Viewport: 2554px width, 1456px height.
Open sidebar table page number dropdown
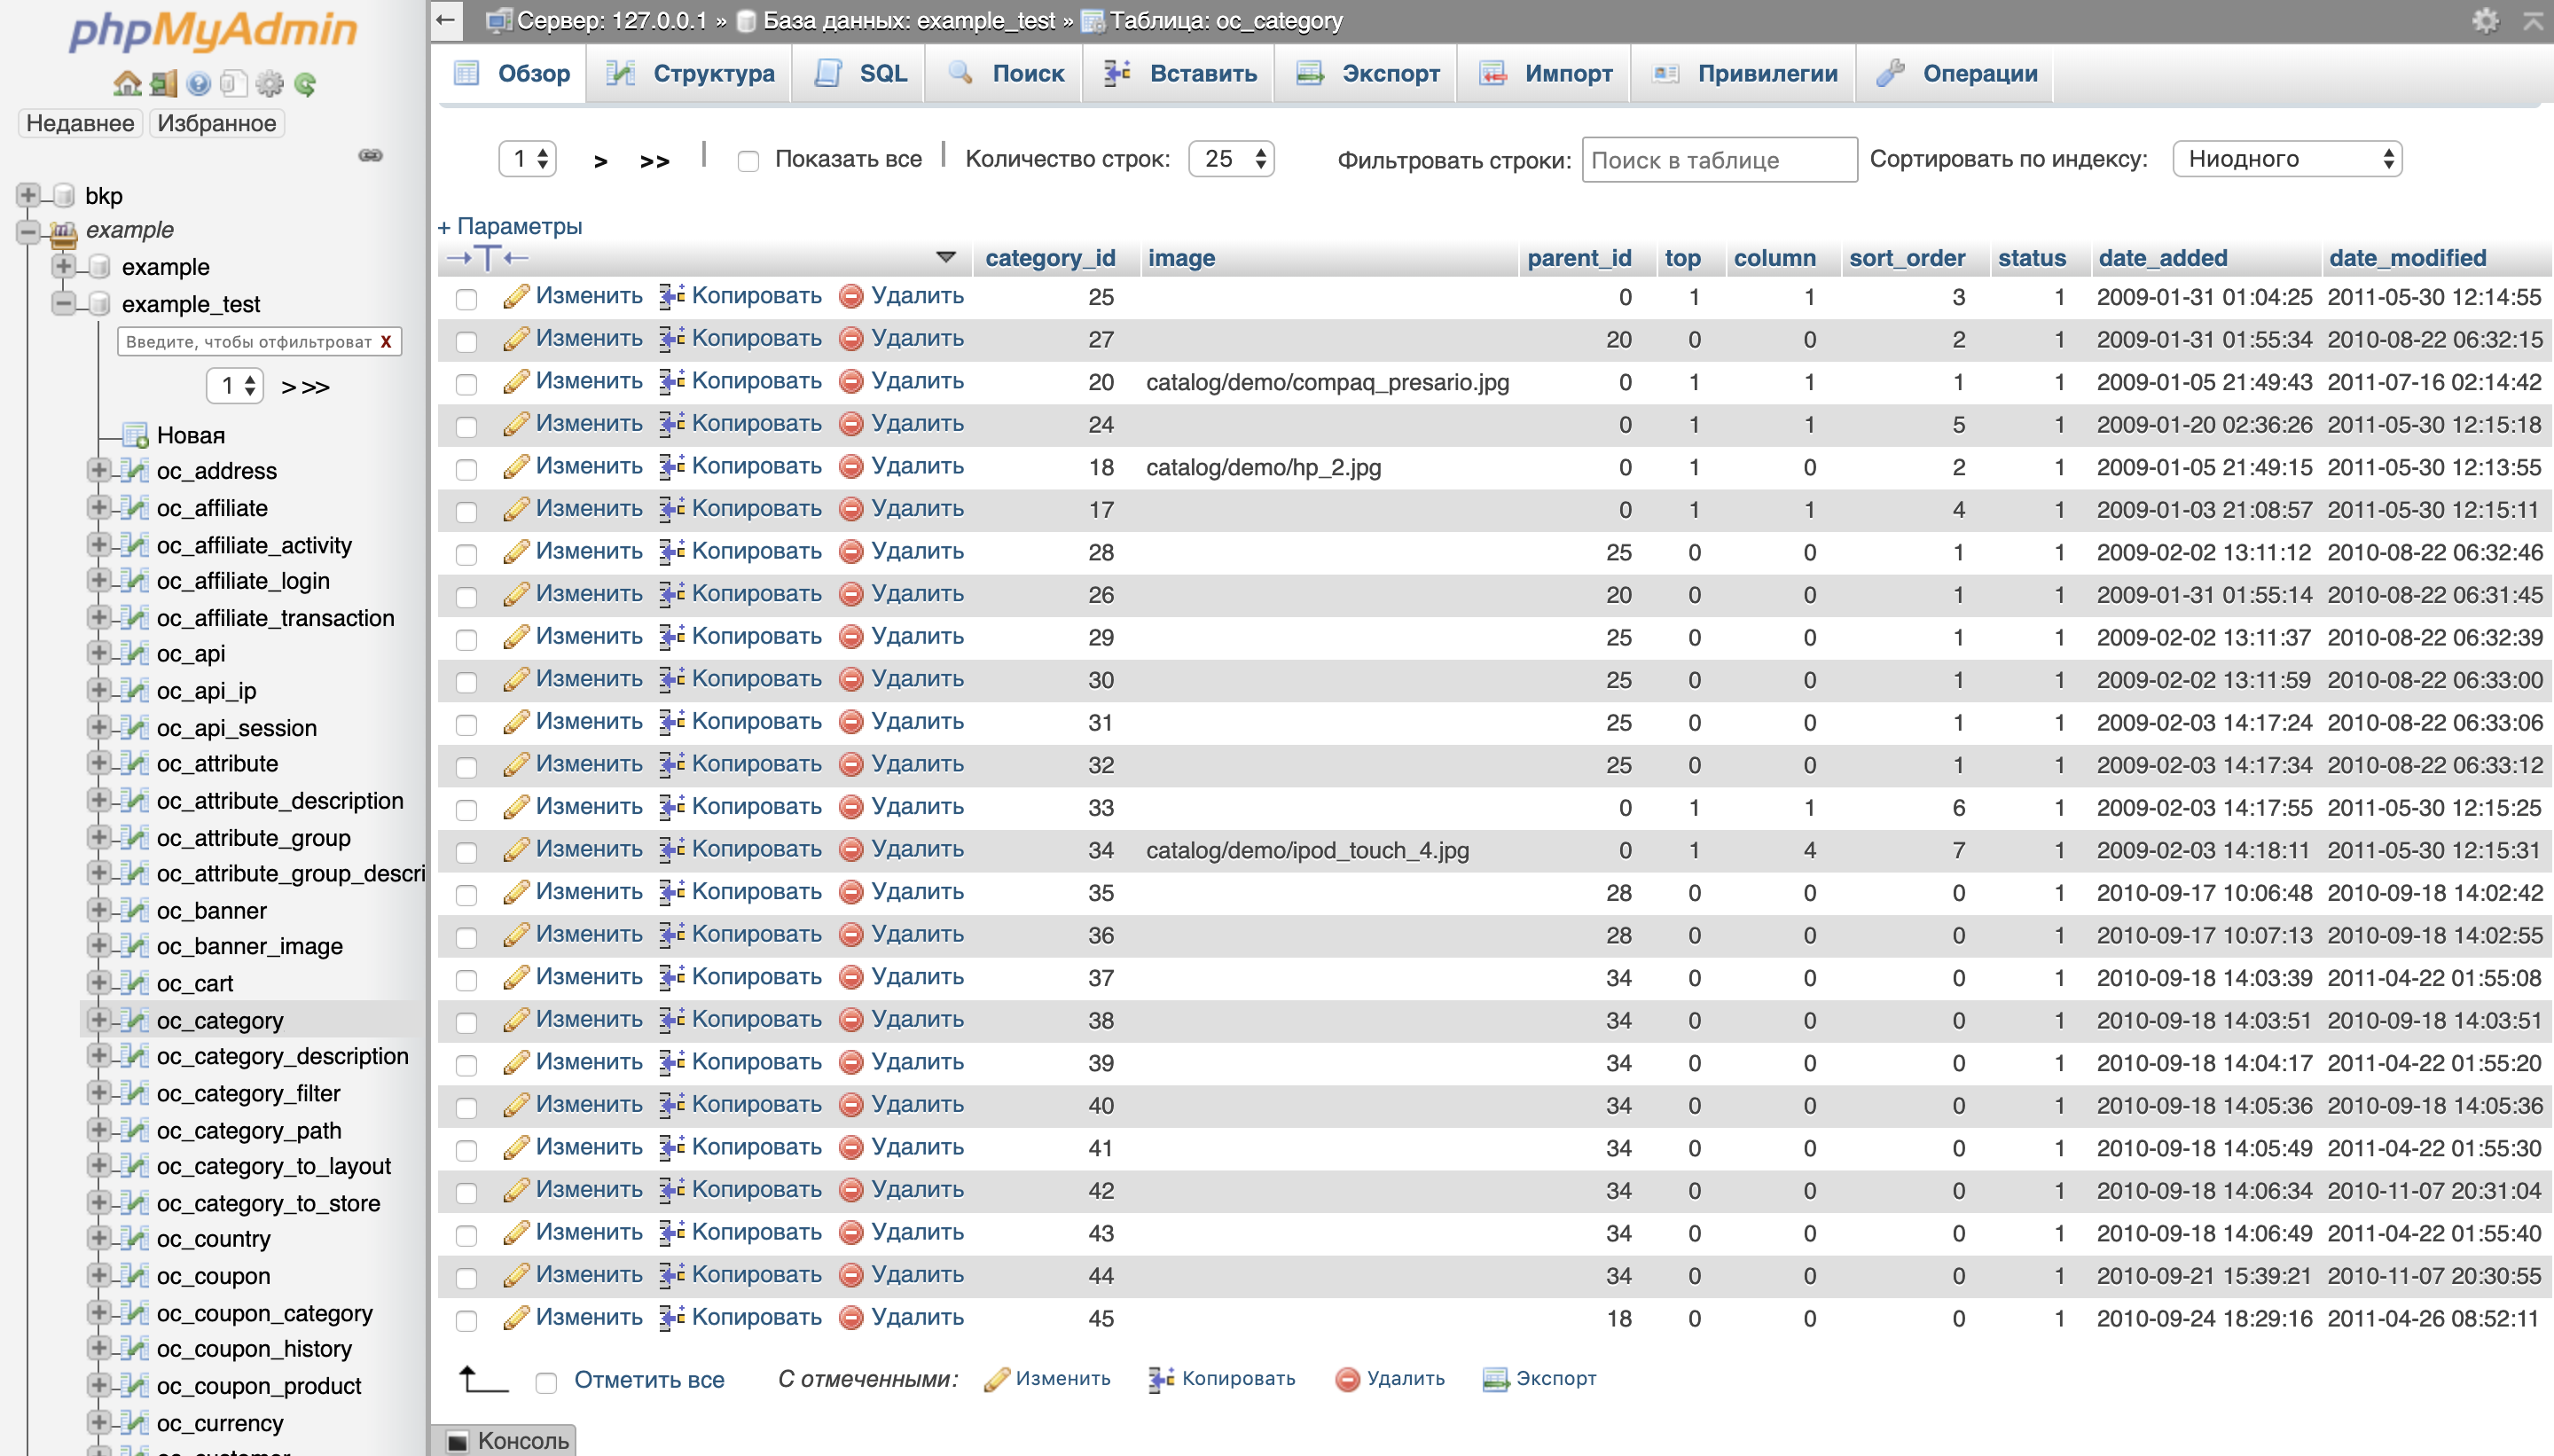pyautogui.click(x=235, y=386)
